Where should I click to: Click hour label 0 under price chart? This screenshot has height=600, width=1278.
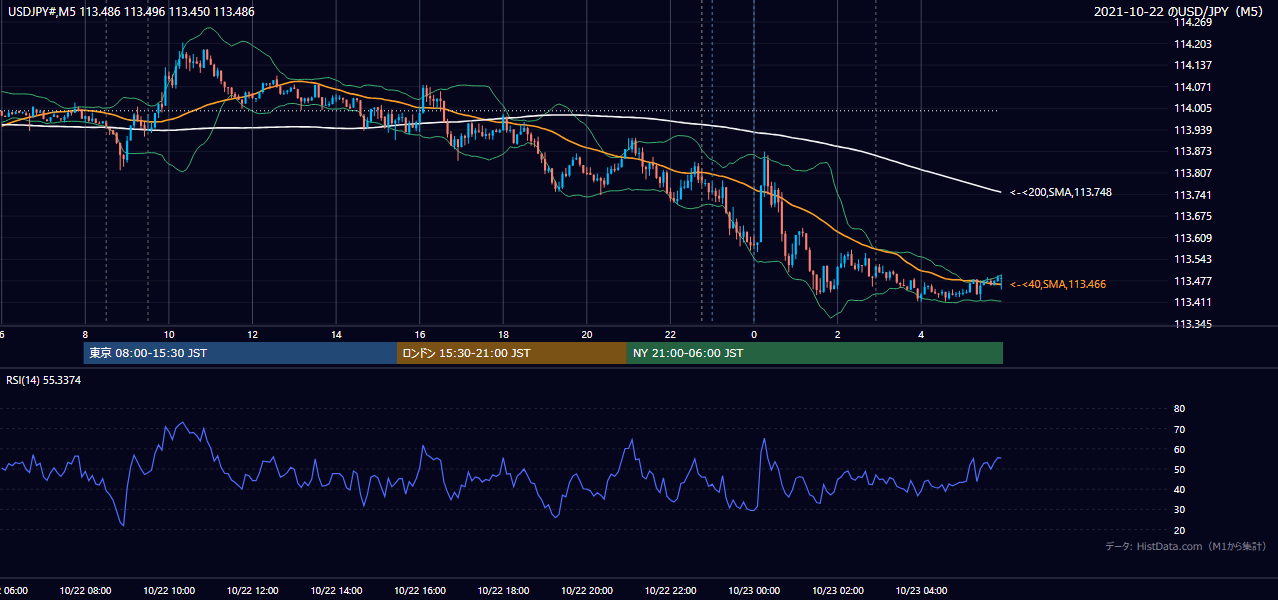(754, 335)
